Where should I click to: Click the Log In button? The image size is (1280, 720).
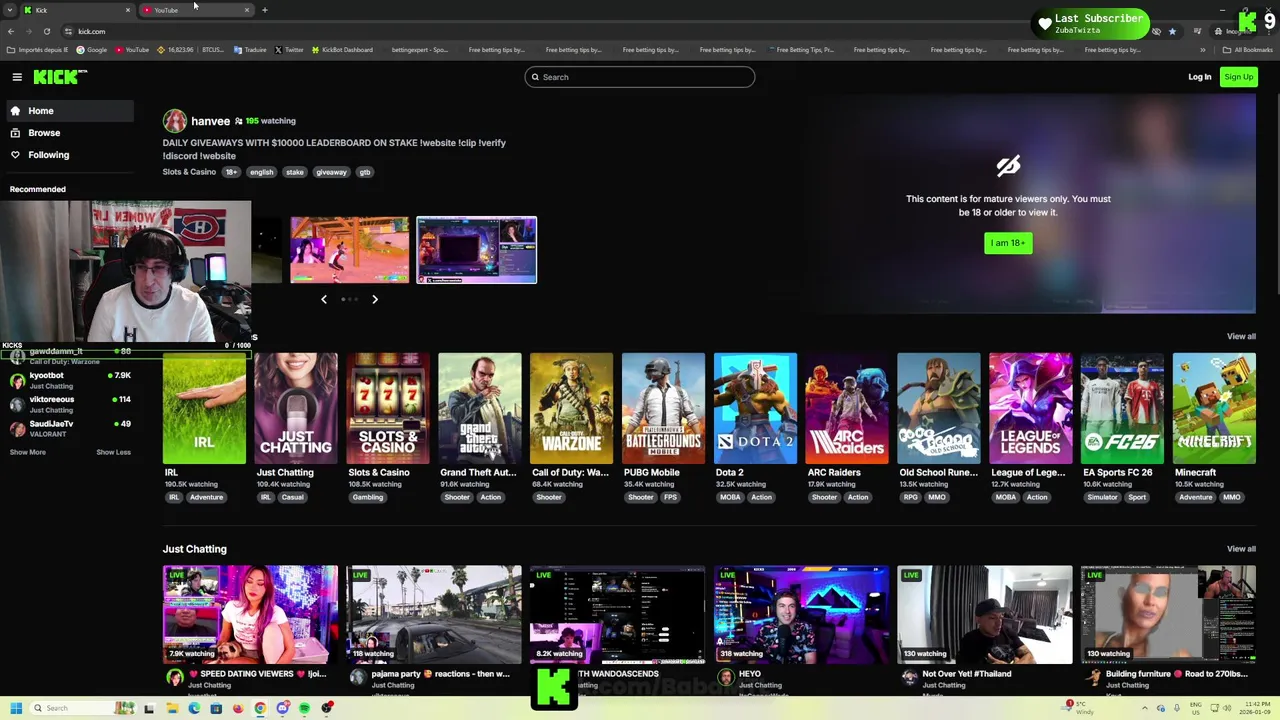click(1199, 77)
